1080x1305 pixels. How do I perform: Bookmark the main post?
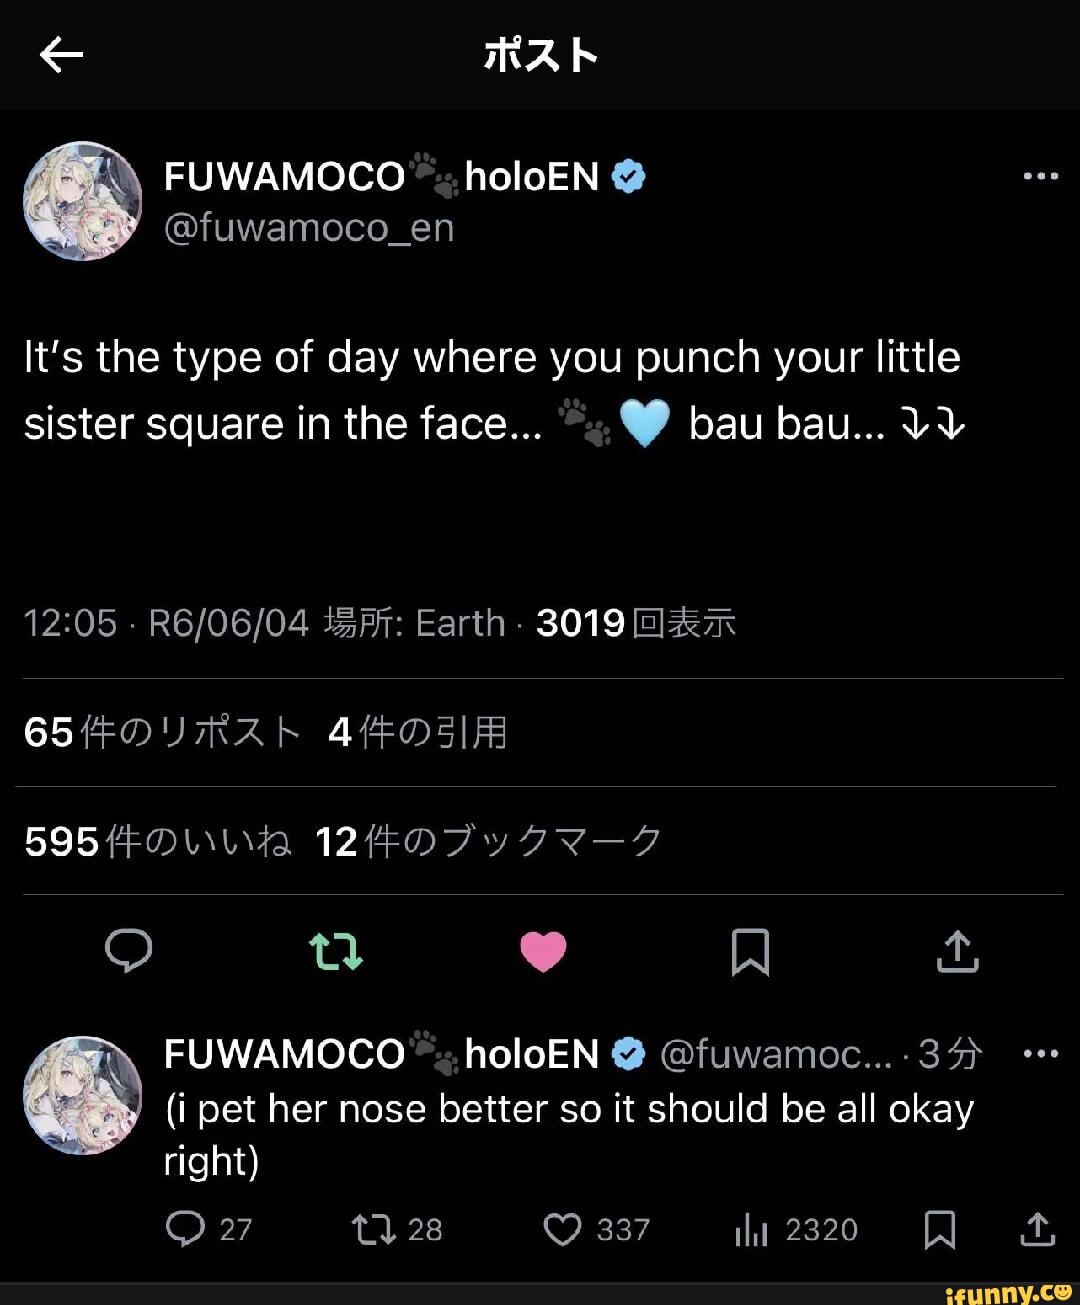[750, 951]
